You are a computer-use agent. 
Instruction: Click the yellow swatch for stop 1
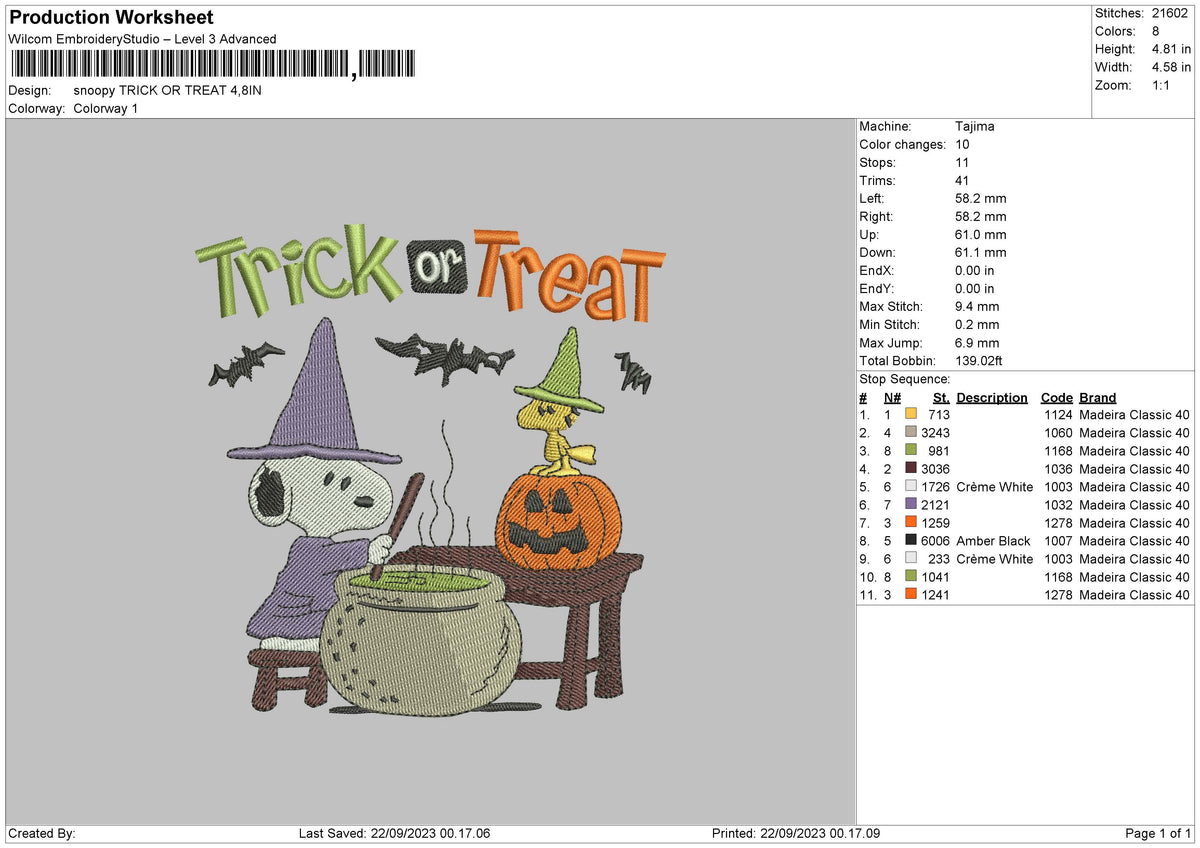[x=911, y=415]
